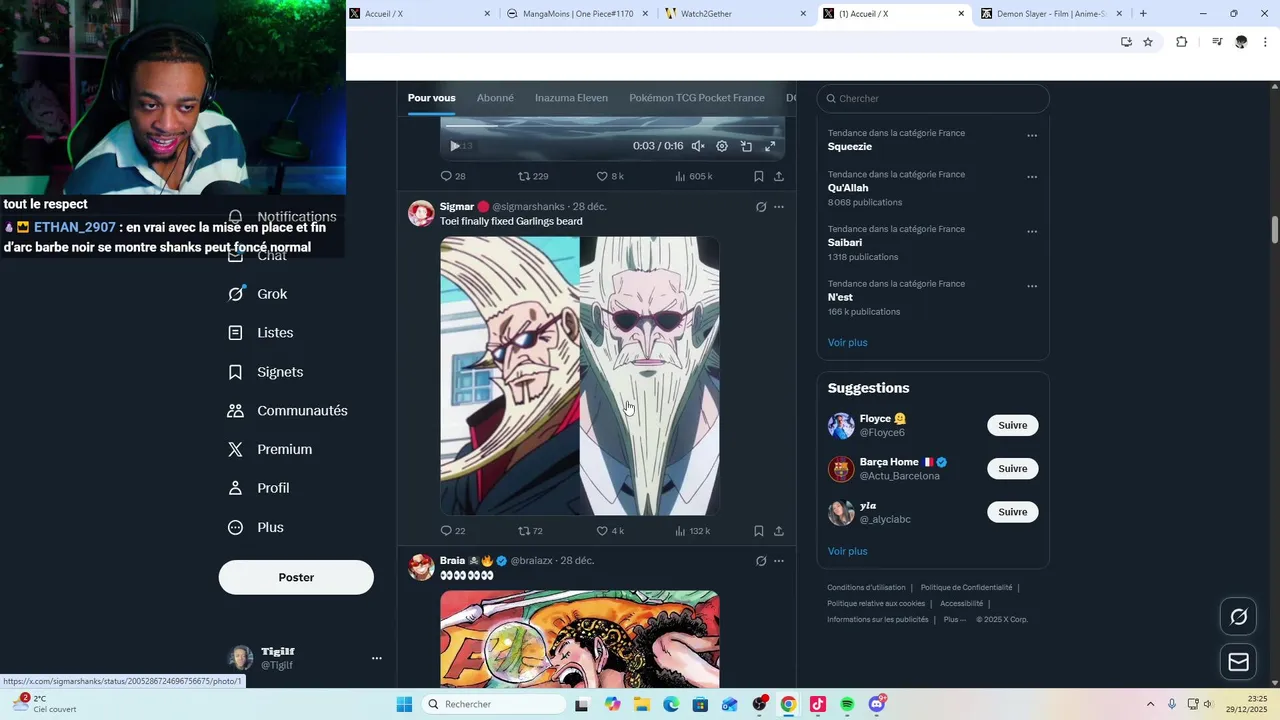
Task: Open the Chrome extensions puzzle icon
Action: (x=1181, y=42)
